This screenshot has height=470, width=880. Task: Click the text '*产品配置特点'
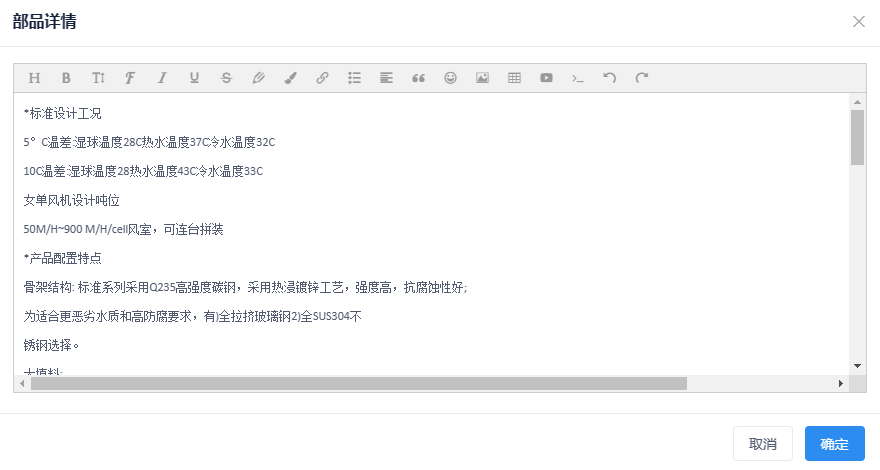pos(62,258)
